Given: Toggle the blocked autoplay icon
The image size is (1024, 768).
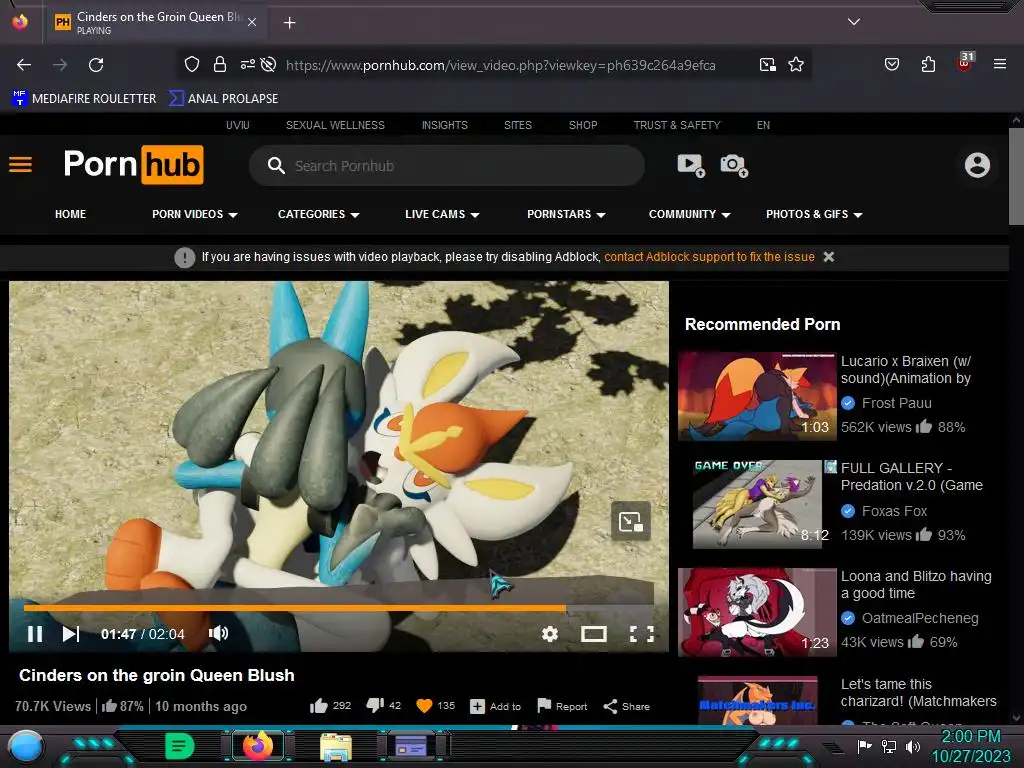Looking at the screenshot, I should tap(268, 65).
